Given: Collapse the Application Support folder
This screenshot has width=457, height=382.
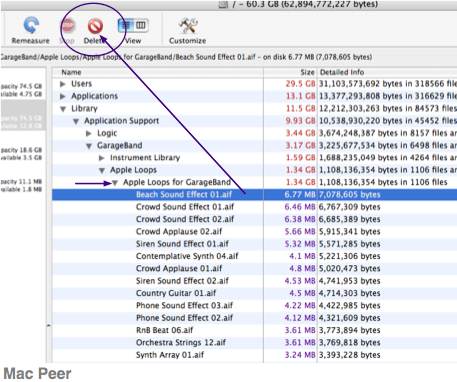Looking at the screenshot, I should (76, 121).
